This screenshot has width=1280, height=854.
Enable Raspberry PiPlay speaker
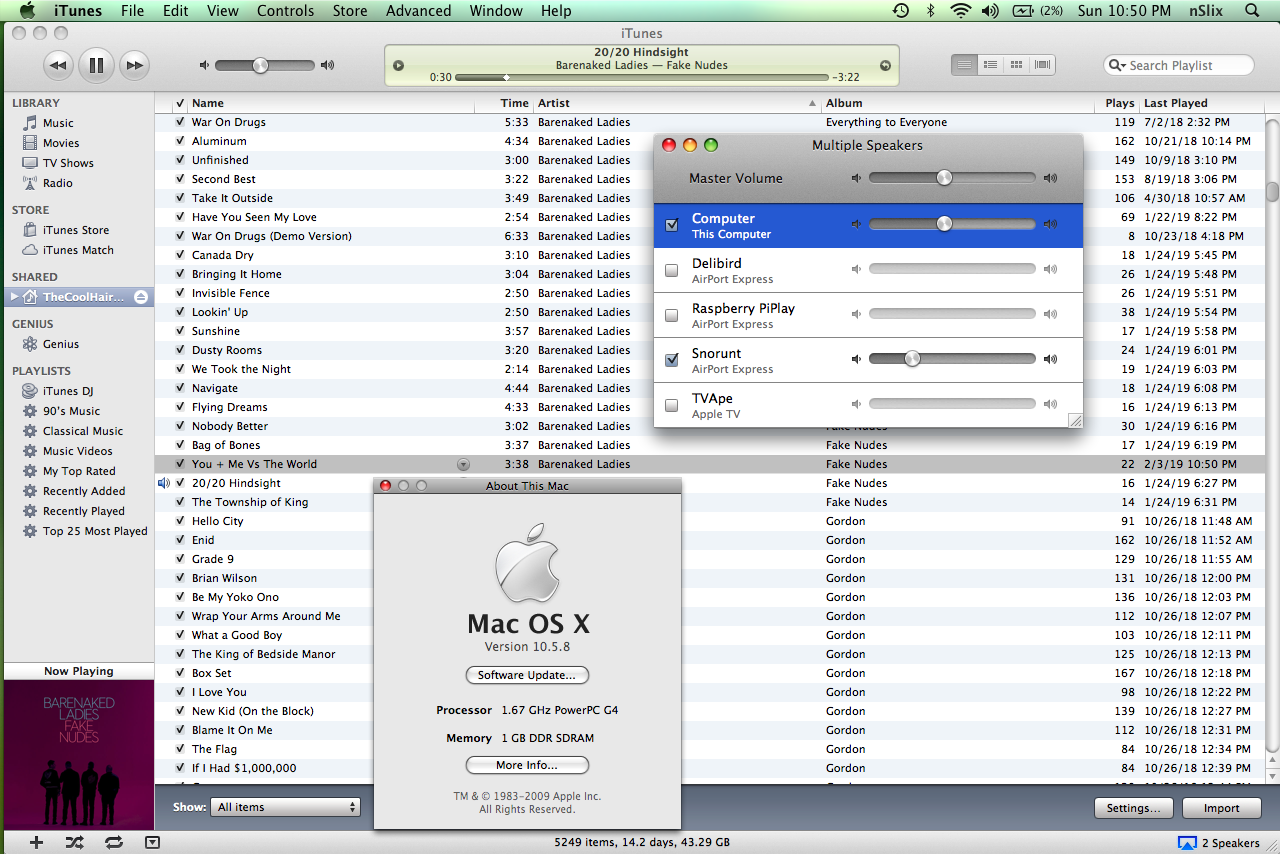point(672,315)
